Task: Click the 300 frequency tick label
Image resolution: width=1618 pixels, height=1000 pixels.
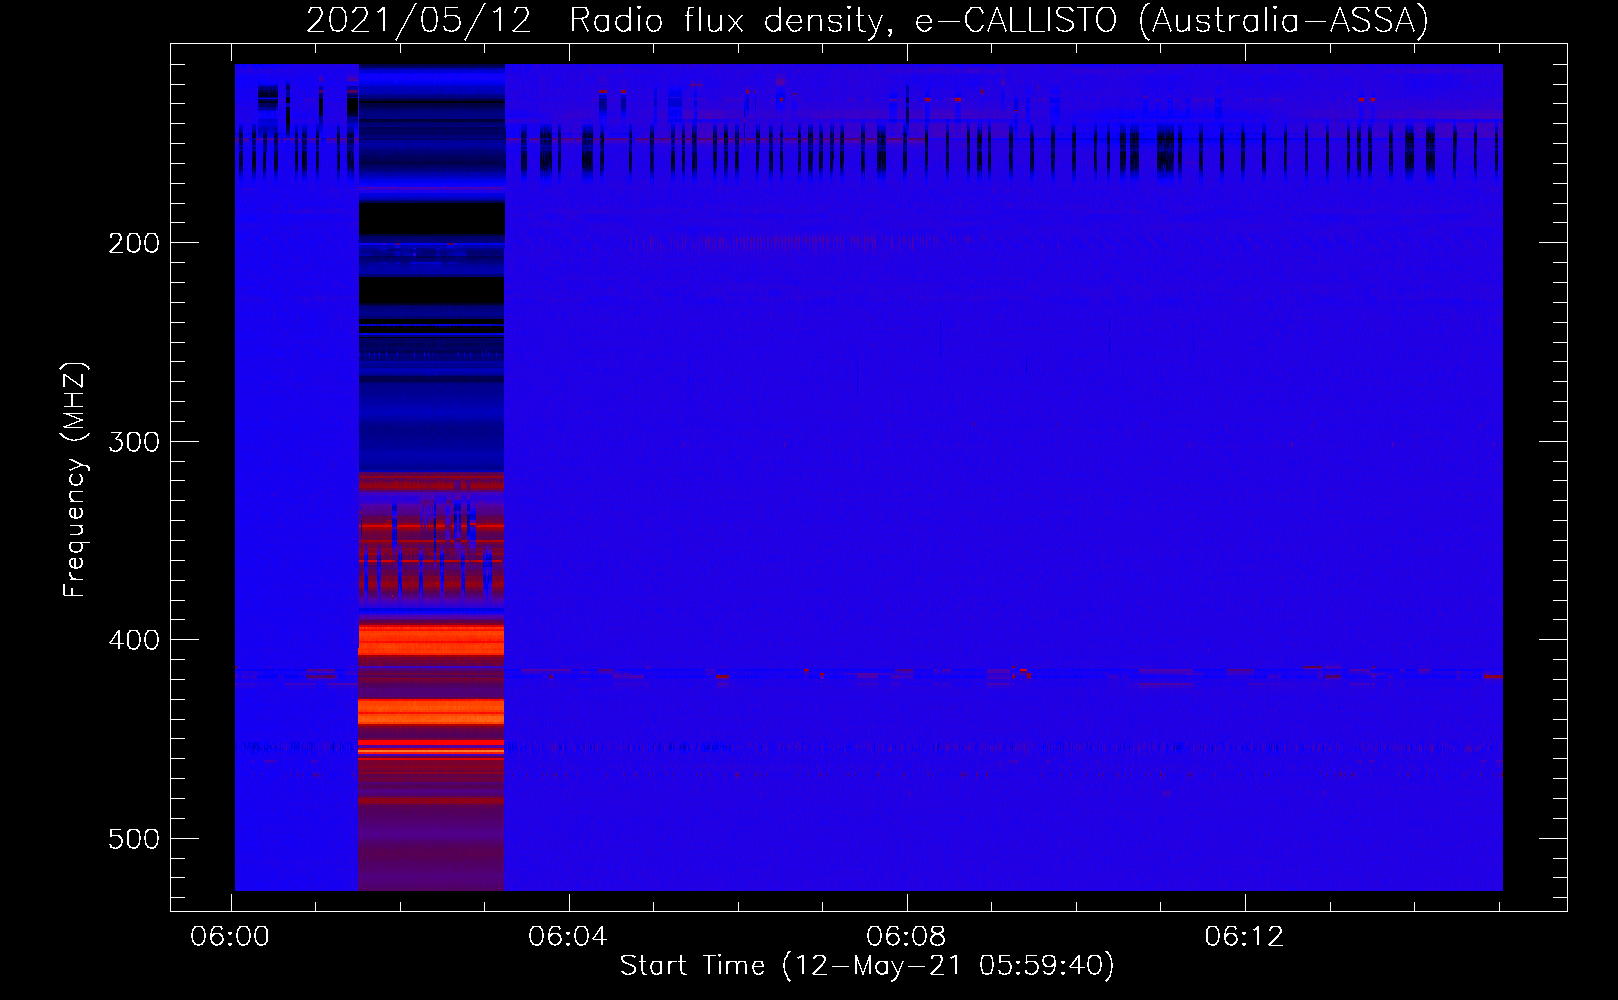Action: click(134, 442)
